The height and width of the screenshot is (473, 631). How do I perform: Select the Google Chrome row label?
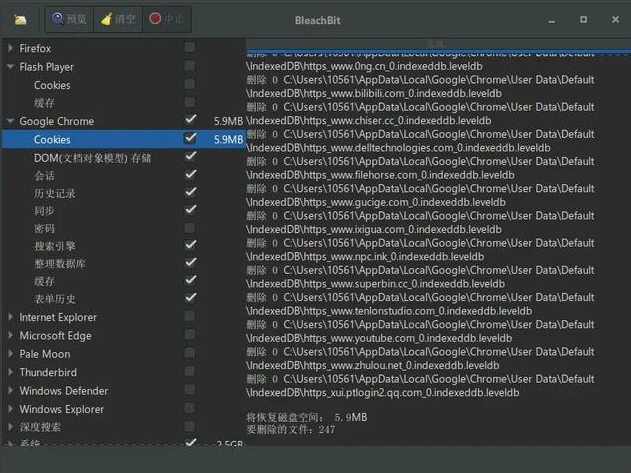(x=57, y=121)
